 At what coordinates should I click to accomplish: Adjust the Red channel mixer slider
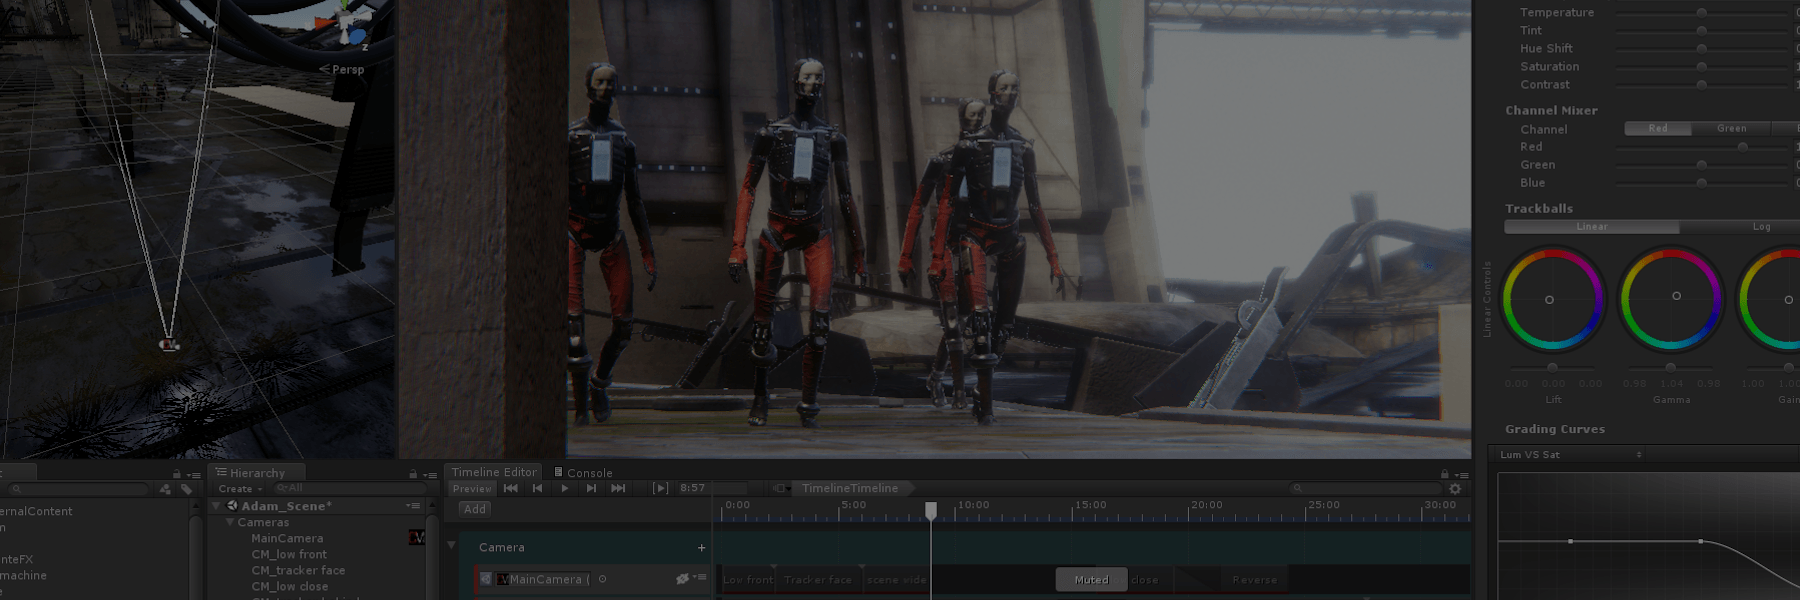(x=1702, y=147)
